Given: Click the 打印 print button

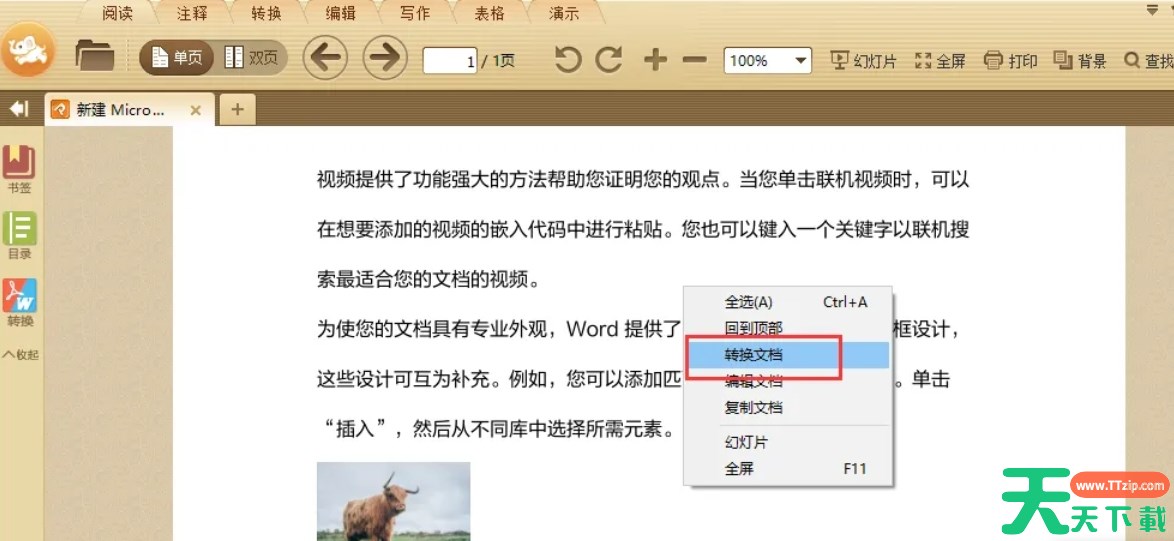Looking at the screenshot, I should [x=1011, y=61].
